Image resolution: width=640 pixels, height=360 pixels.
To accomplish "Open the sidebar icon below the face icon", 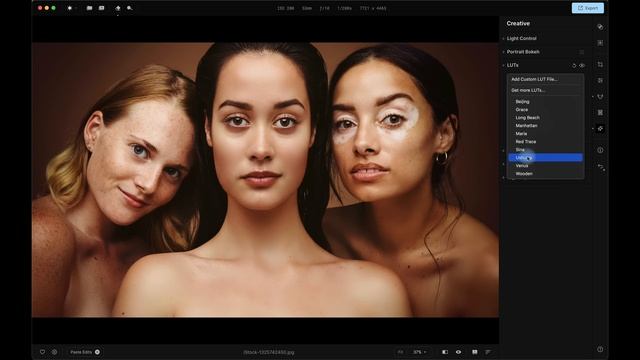I will coord(600,112).
